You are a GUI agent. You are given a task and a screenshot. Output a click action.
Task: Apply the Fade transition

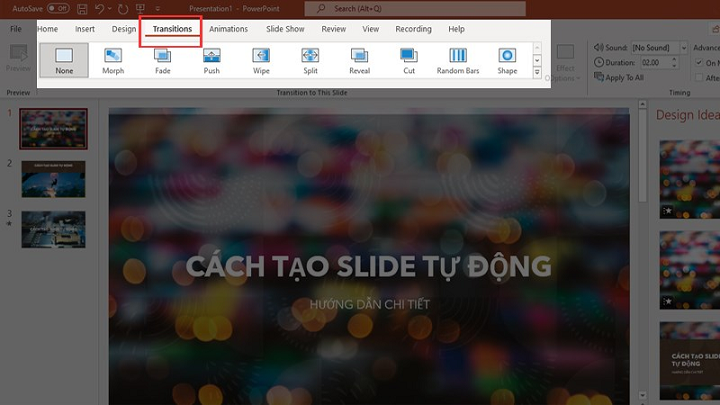[163, 60]
